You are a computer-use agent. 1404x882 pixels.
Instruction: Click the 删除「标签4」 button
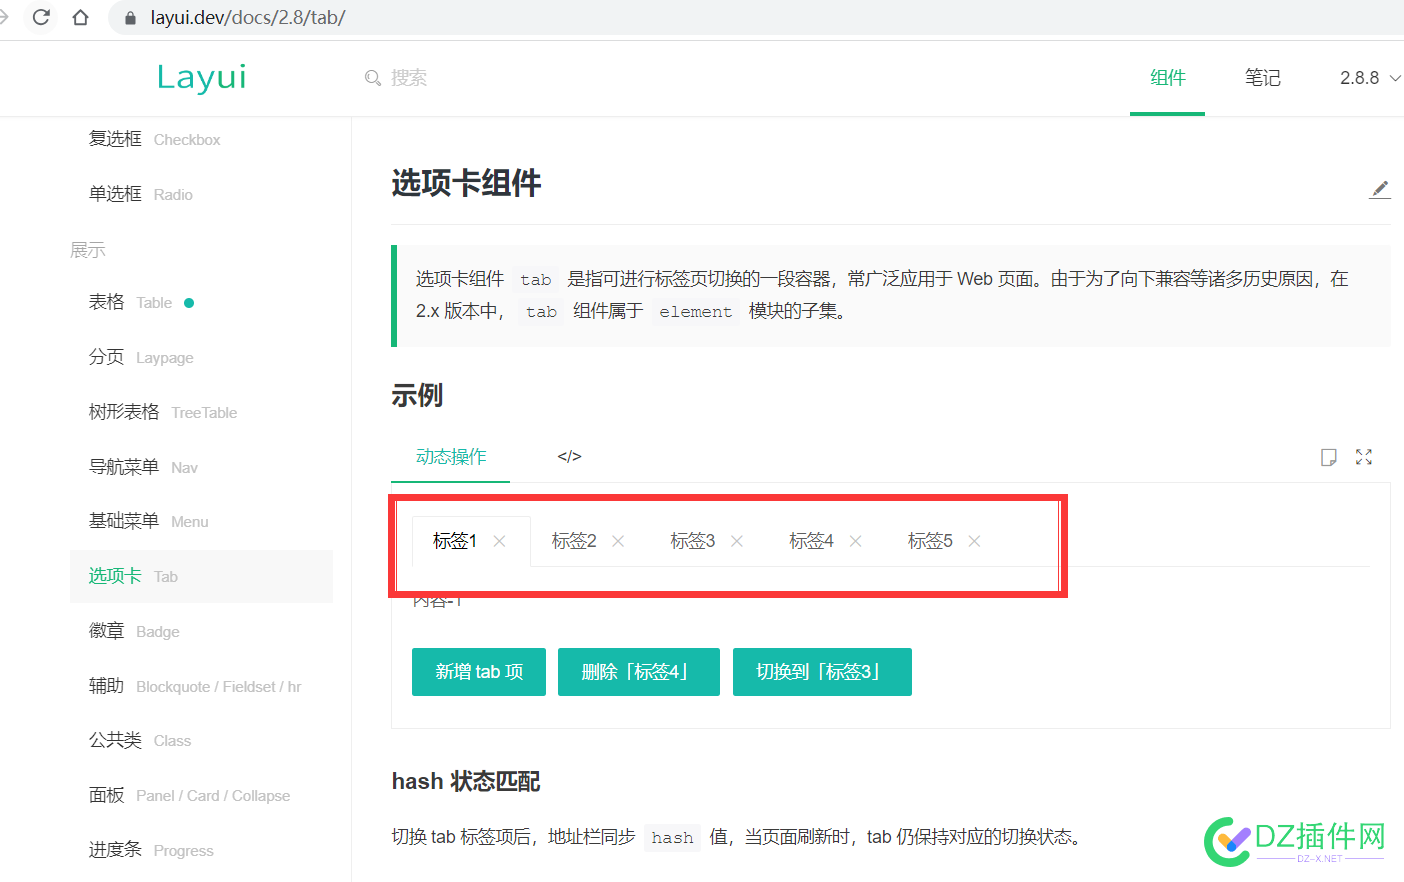(639, 672)
